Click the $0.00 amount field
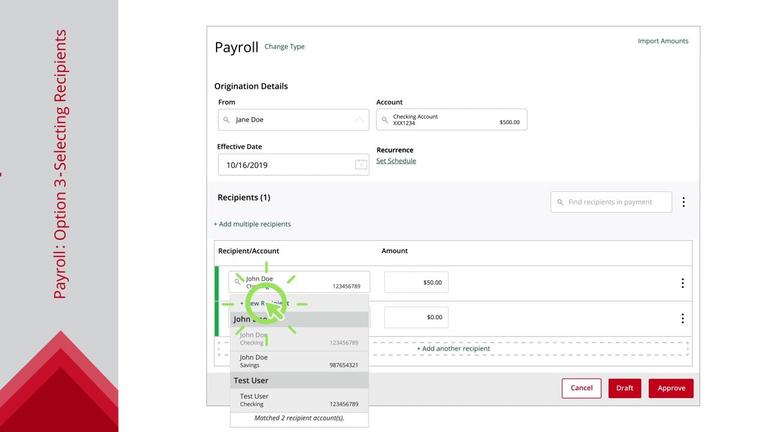768x432 pixels. pos(416,317)
